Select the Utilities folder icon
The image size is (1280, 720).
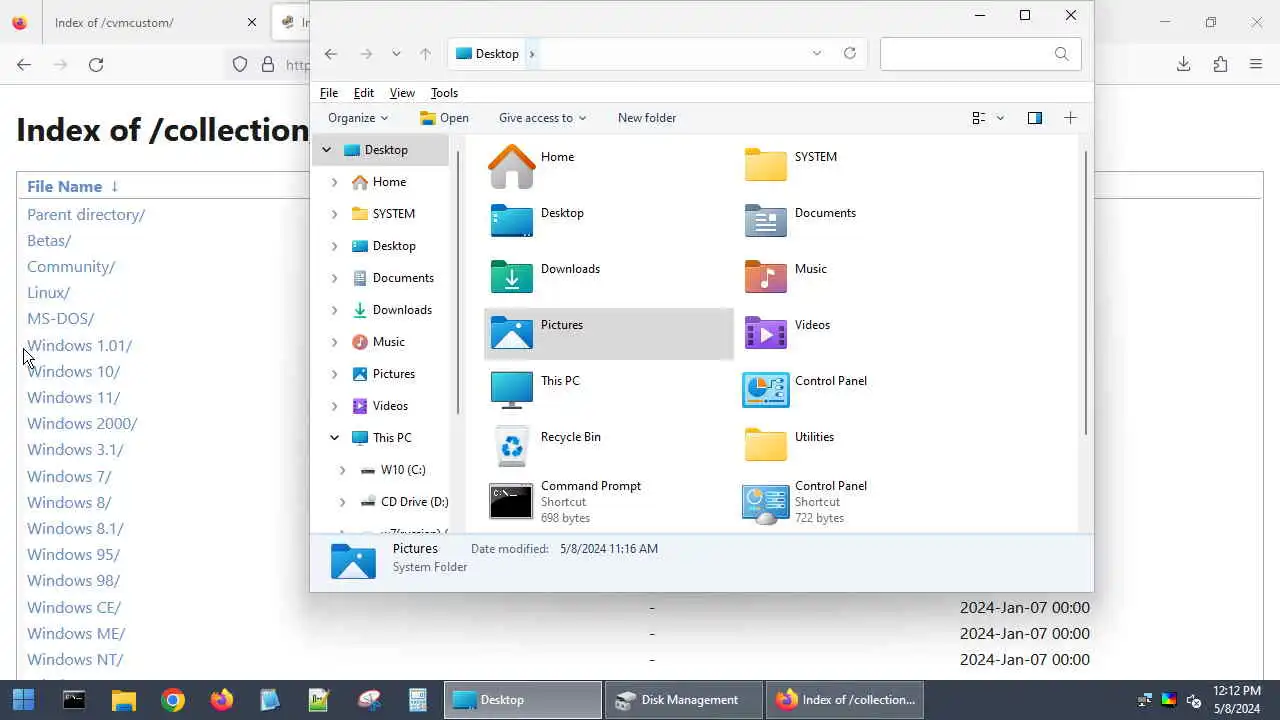point(765,445)
